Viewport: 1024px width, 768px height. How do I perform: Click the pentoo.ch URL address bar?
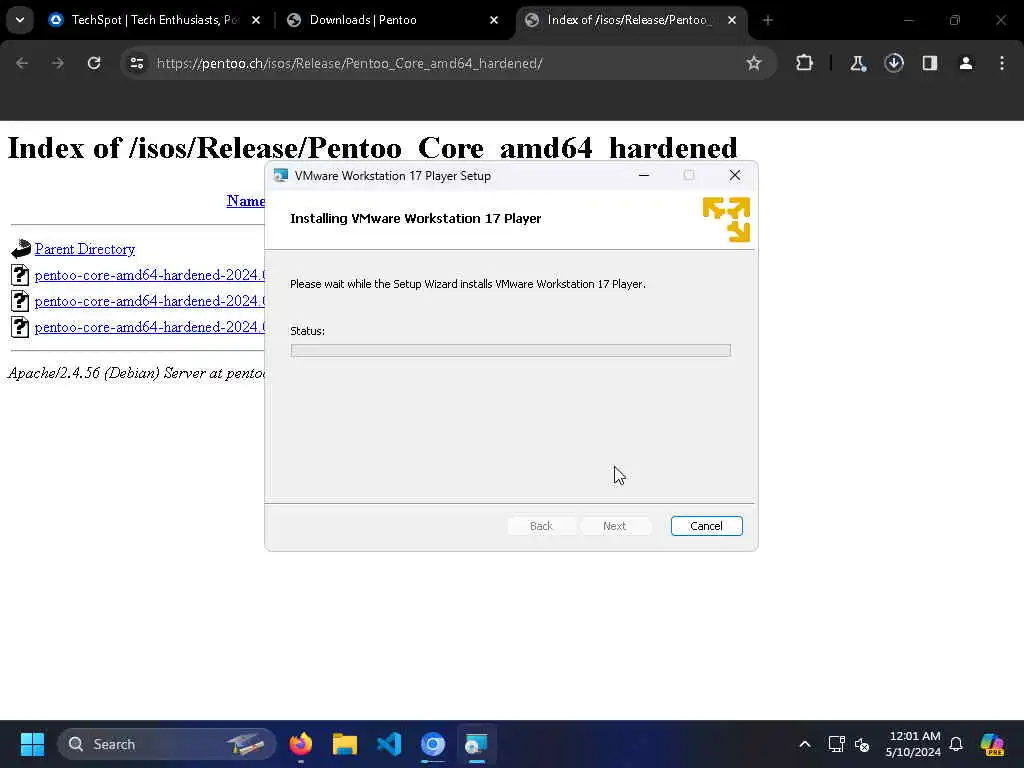(349, 63)
